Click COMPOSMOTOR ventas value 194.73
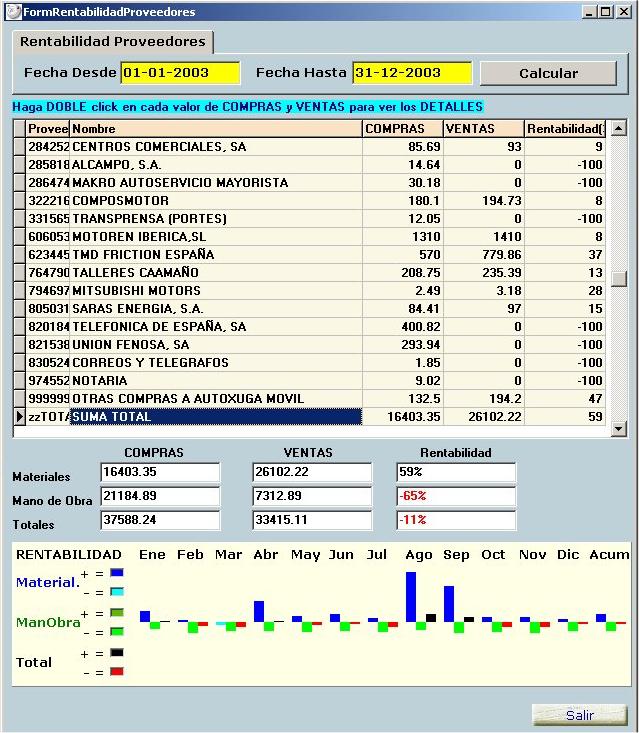 coord(483,201)
